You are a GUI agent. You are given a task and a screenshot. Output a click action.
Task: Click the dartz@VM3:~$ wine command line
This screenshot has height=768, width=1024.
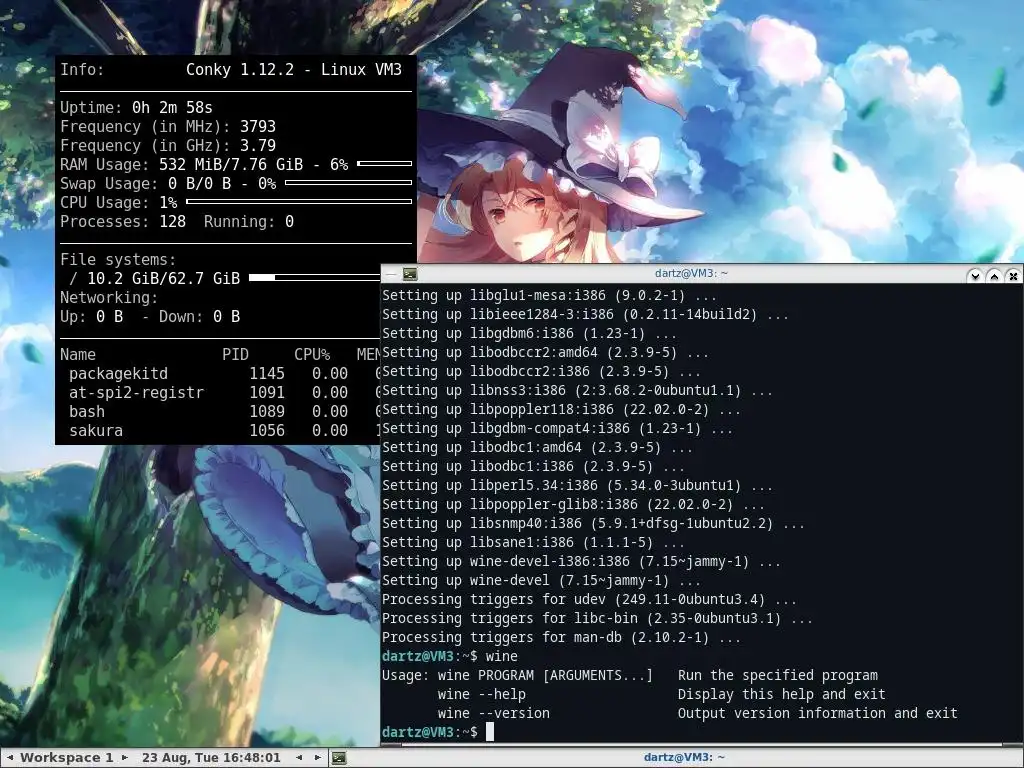pyautogui.click(x=449, y=656)
